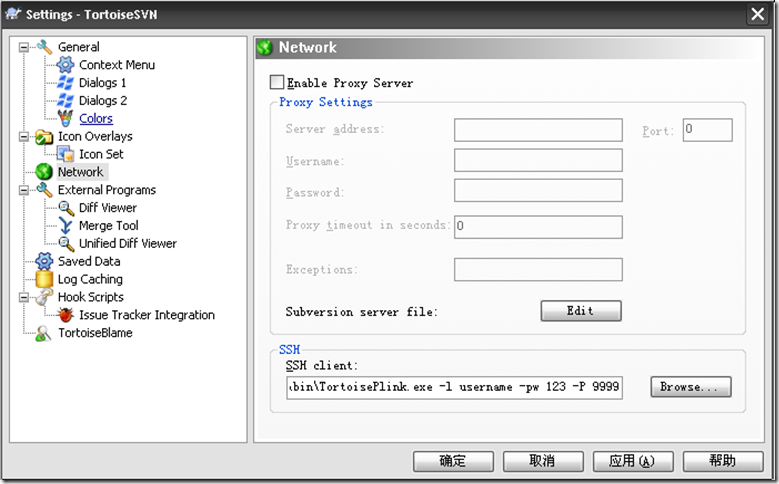Click the Saved Data gear icon
779x484 pixels.
coord(44,261)
